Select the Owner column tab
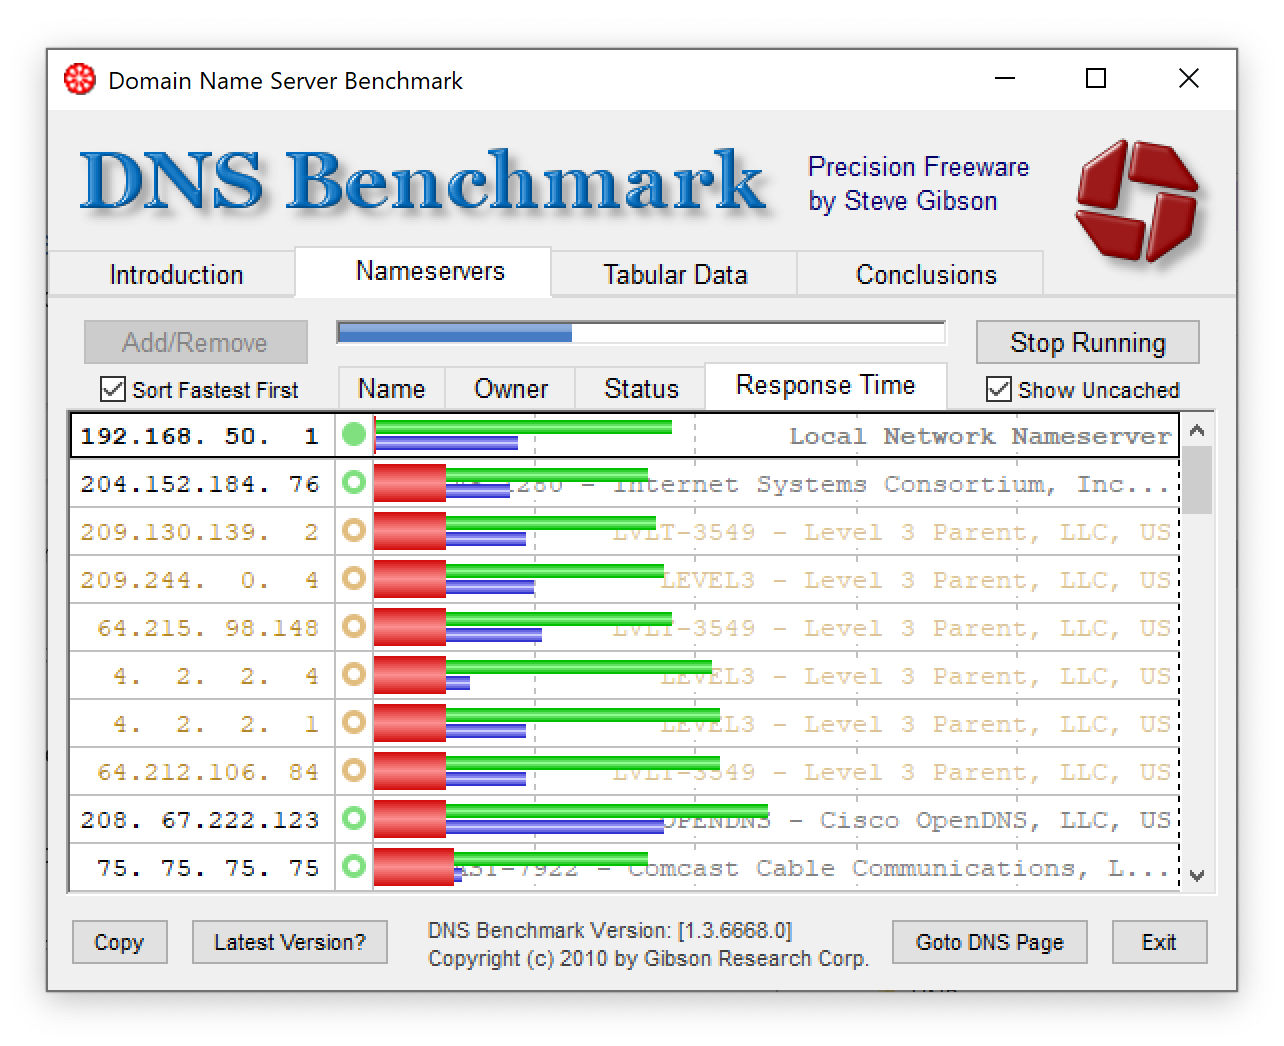Screen dimensions: 1284x1046 pos(510,388)
